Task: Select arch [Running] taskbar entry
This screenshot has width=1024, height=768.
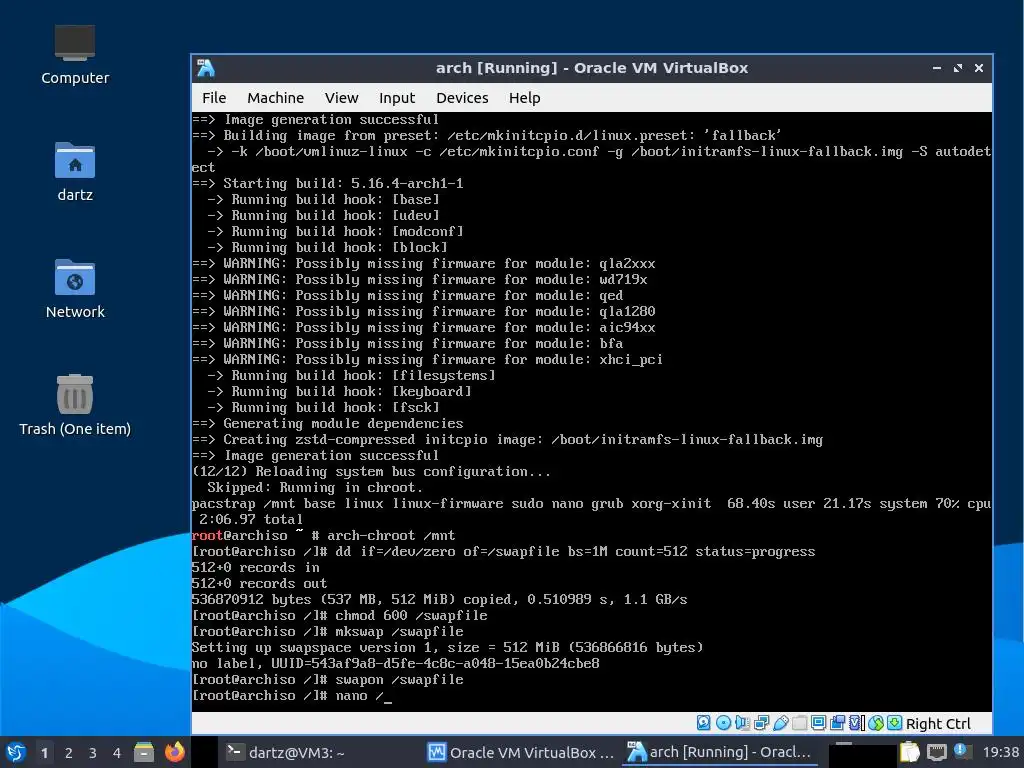Action: 720,752
